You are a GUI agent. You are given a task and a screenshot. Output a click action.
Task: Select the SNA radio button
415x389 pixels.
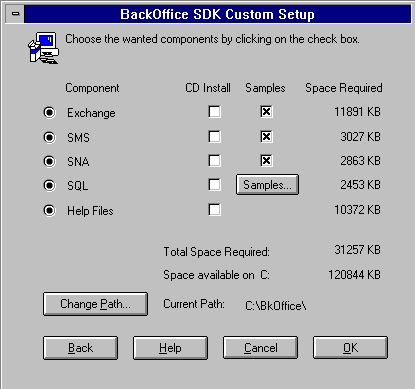(x=50, y=161)
